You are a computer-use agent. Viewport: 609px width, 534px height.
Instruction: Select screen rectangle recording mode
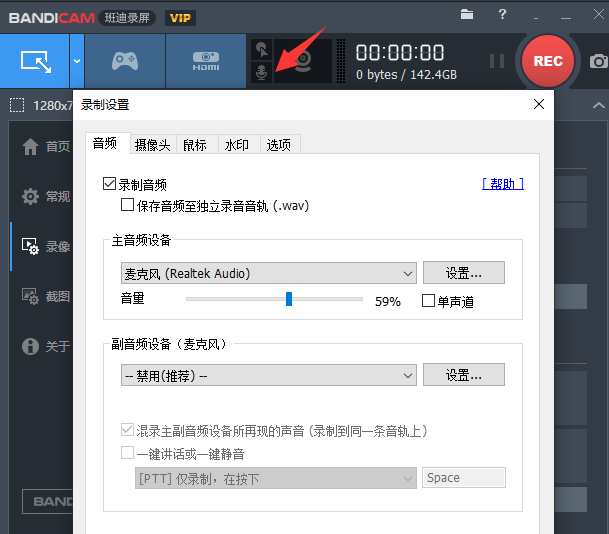[35, 61]
